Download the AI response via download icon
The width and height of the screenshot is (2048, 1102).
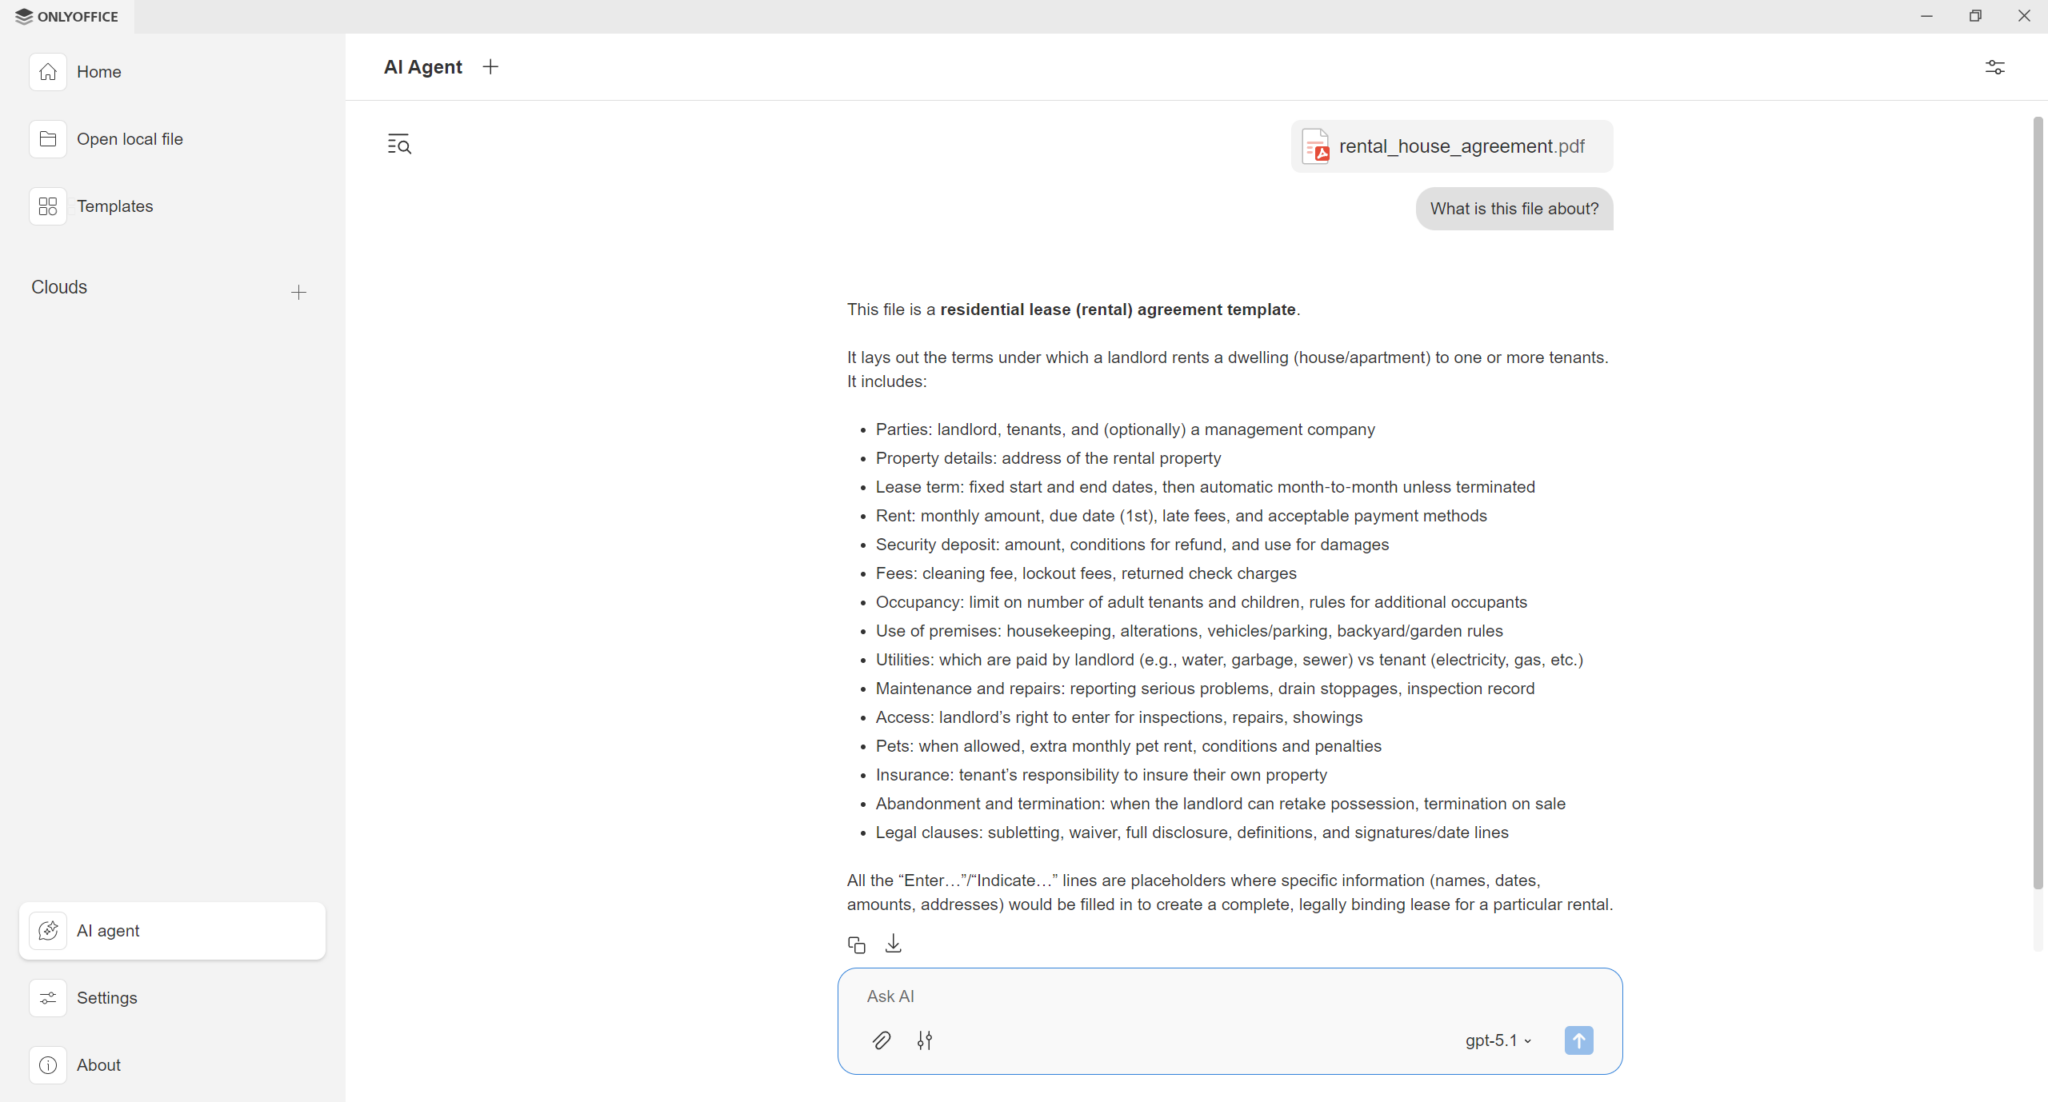pos(892,943)
